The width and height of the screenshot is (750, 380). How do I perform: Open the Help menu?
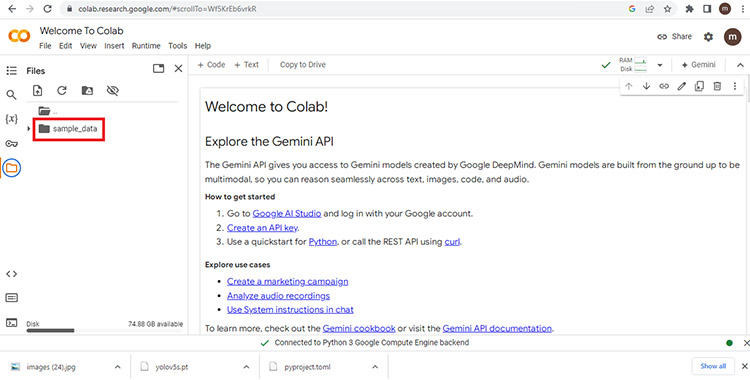click(x=203, y=46)
